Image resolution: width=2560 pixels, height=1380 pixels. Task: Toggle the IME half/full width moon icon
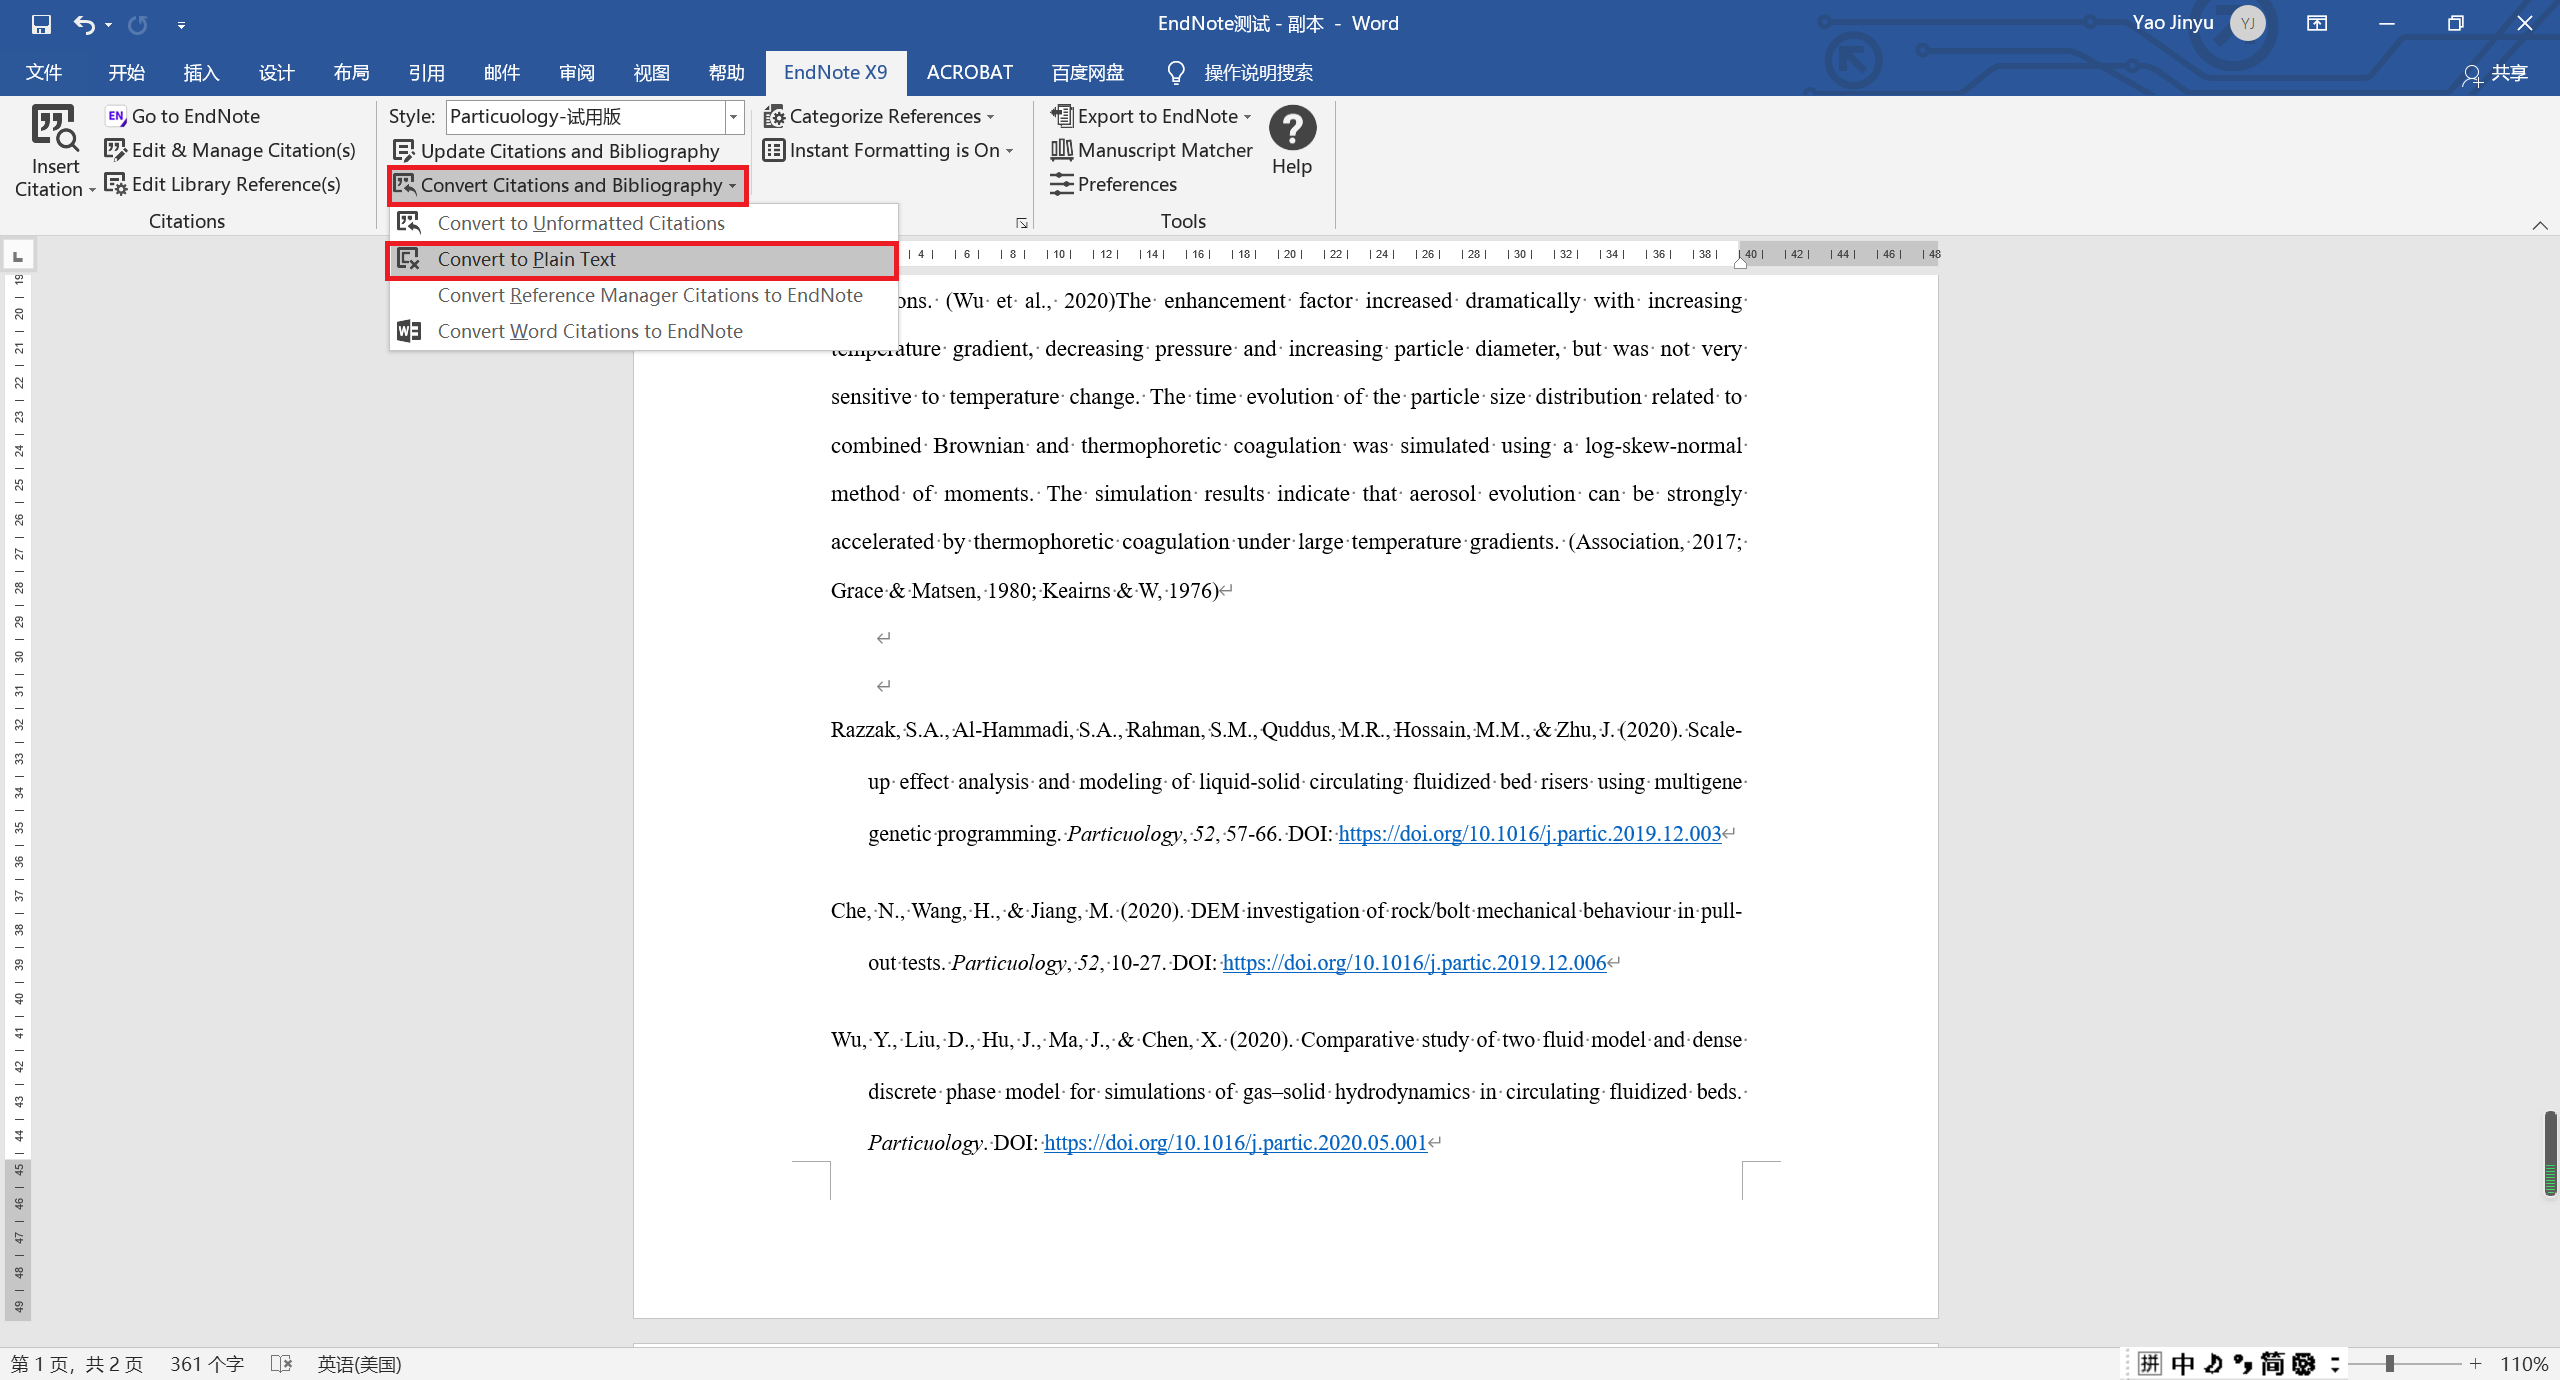pyautogui.click(x=2213, y=1364)
